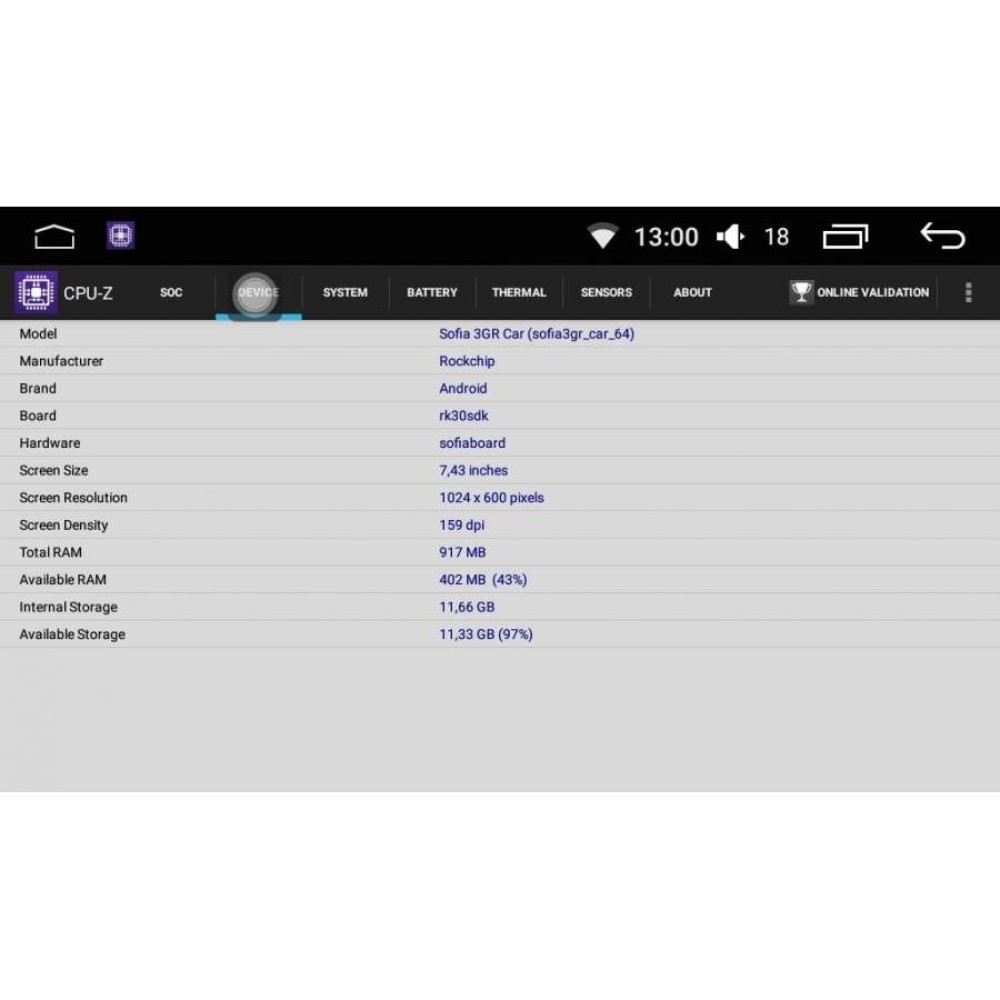The image size is (1000, 1000).
Task: Select the Model row label
Action: [x=38, y=334]
